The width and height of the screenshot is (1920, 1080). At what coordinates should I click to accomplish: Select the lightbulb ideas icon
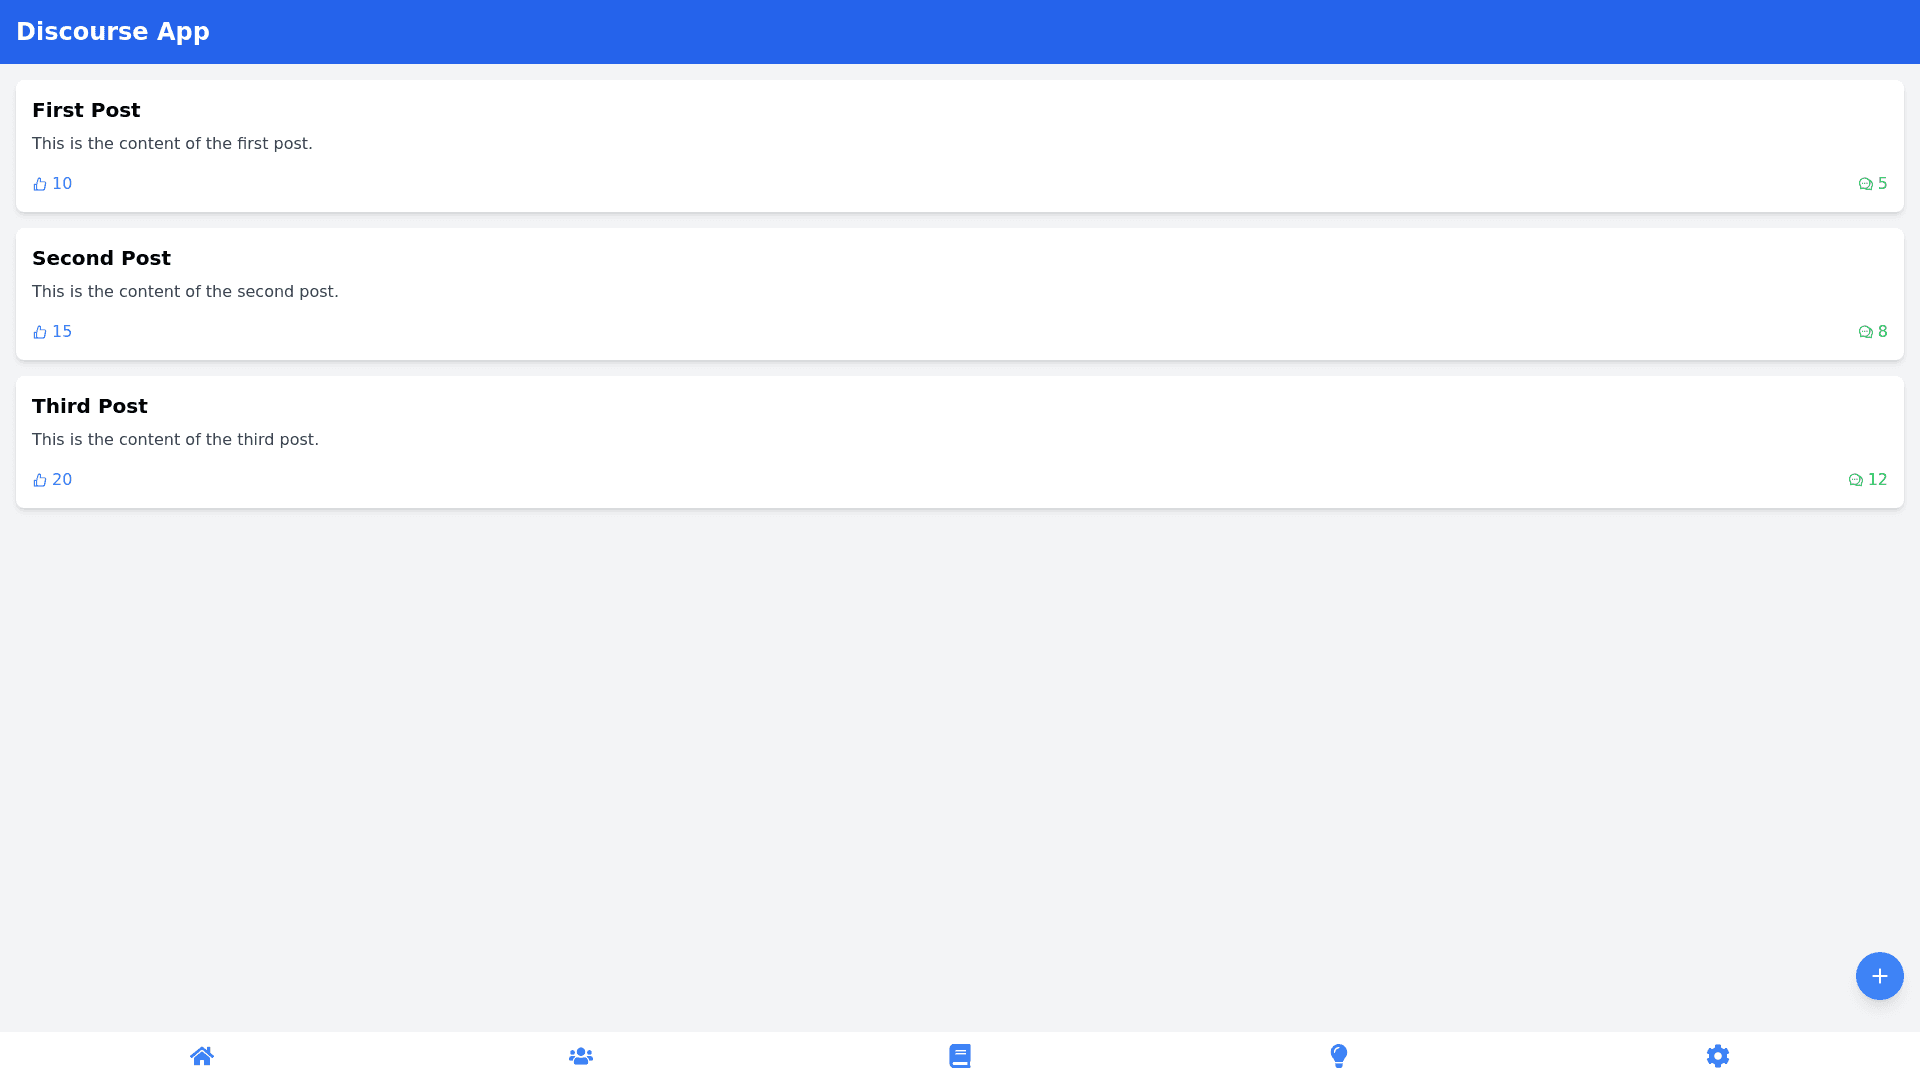click(1339, 1056)
